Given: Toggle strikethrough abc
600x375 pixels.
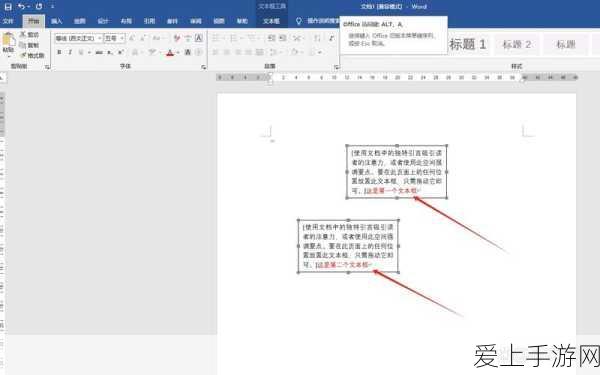Looking at the screenshot, I should coord(99,52).
